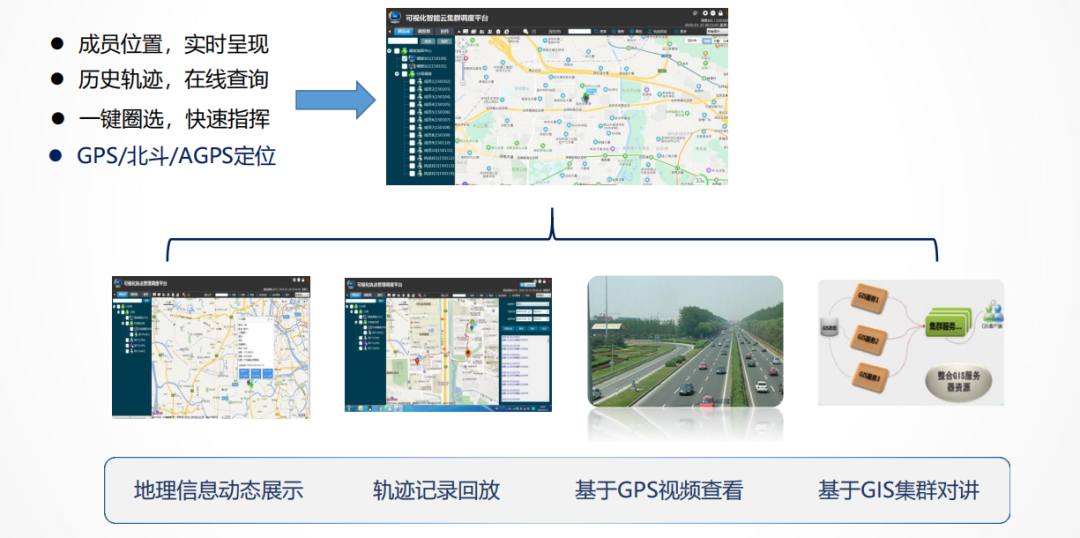This screenshot has height=538, width=1080.
Task: Switch to the middle sidebar tab in top window
Action: pos(424,32)
